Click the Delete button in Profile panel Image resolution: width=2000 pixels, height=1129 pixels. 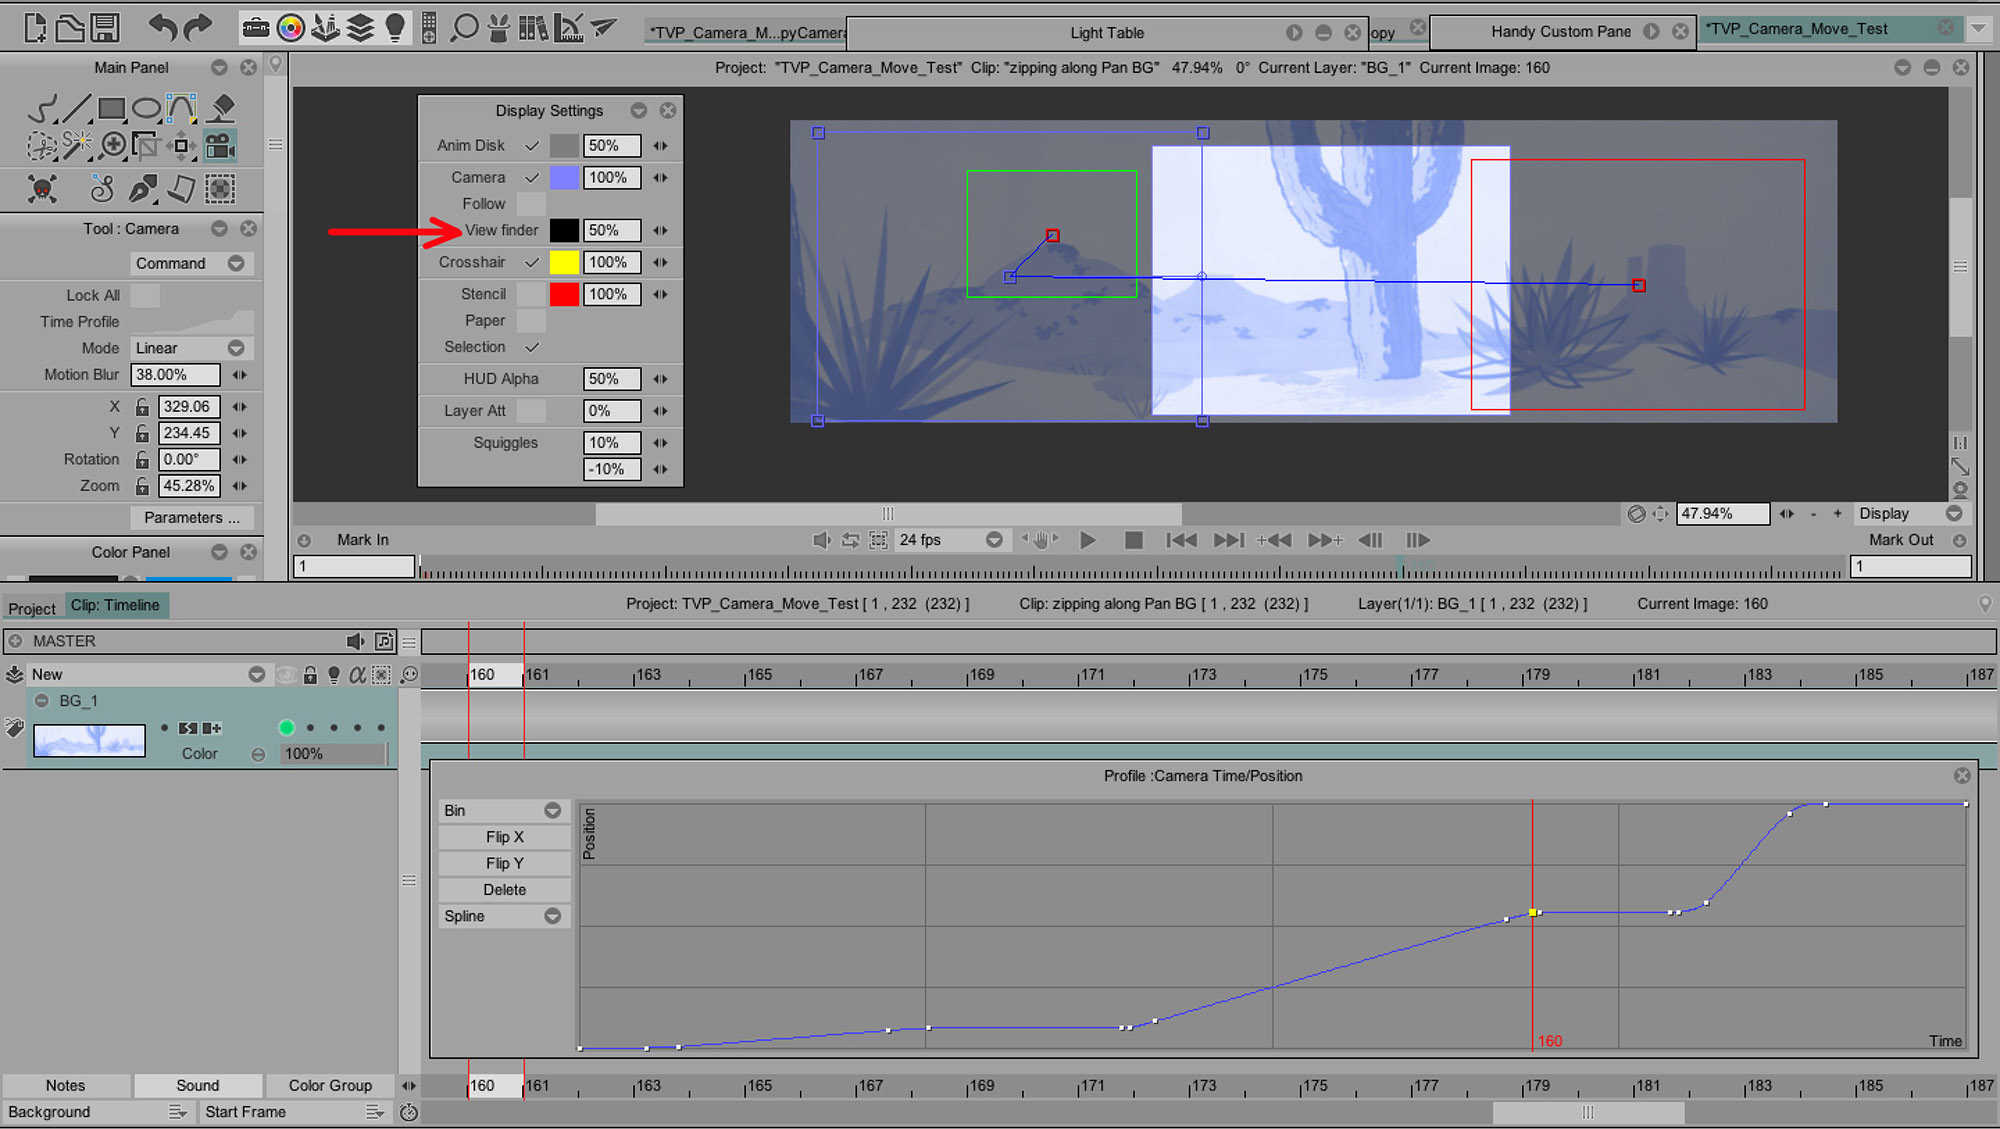click(x=505, y=891)
